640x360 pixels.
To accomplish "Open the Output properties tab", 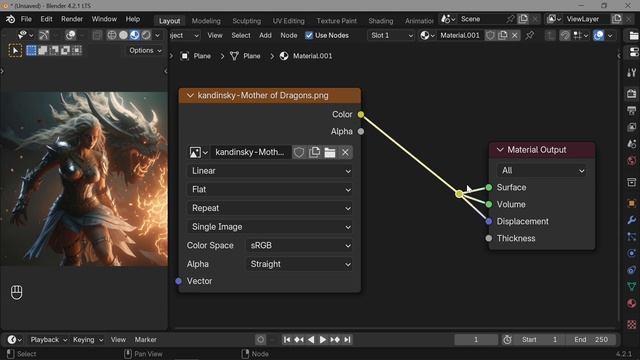I will click(631, 110).
